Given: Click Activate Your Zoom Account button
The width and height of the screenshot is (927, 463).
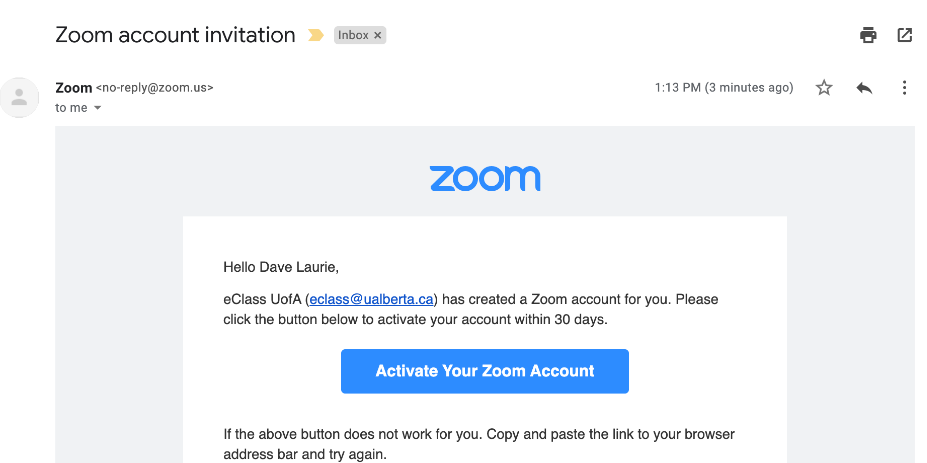Looking at the screenshot, I should [x=485, y=371].
